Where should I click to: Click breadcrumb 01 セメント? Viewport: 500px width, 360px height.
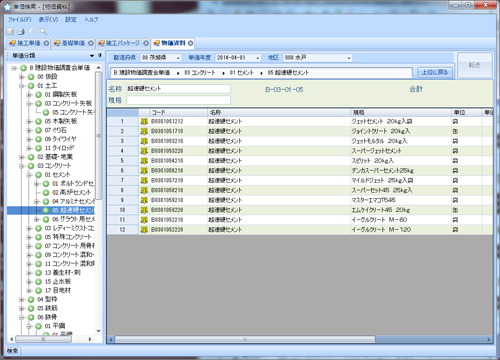(x=241, y=73)
